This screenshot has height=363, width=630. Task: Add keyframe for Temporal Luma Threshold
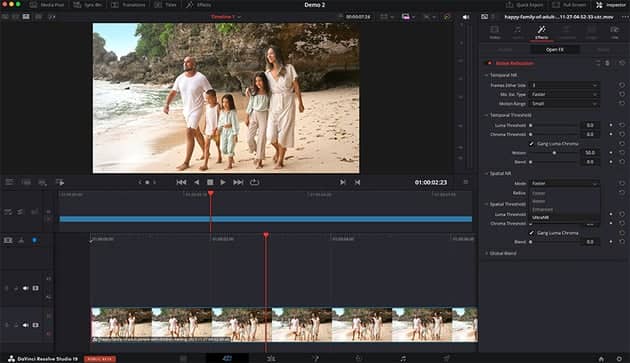pyautogui.click(x=611, y=125)
